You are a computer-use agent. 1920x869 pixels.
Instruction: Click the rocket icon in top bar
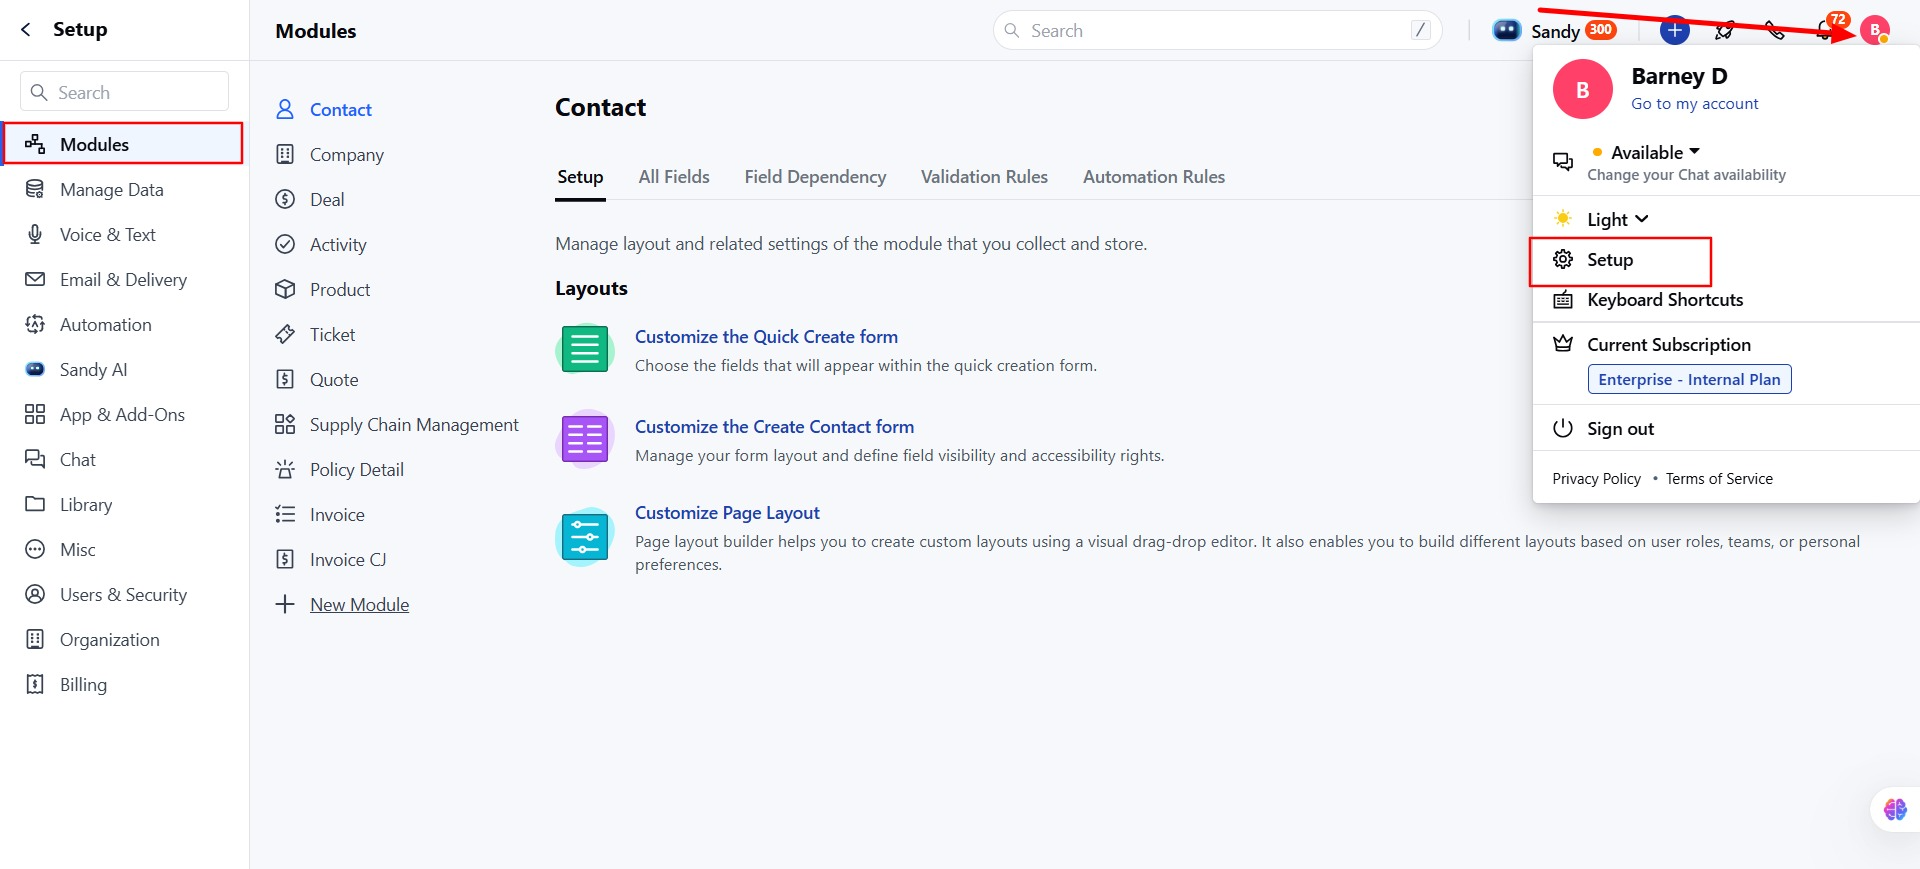pyautogui.click(x=1724, y=30)
